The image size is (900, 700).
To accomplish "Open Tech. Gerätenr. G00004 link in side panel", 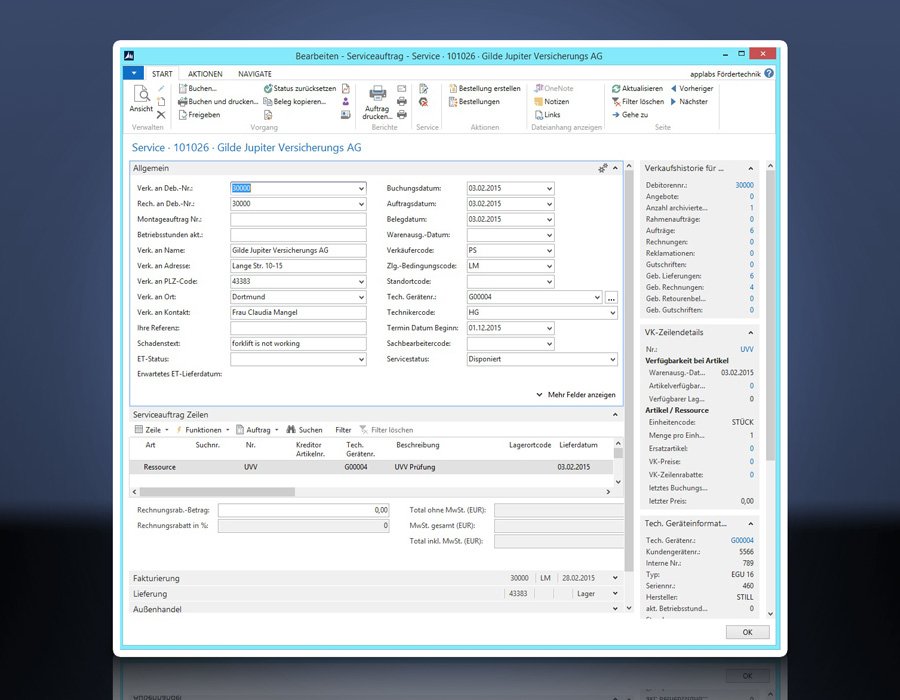I will coord(742,540).
